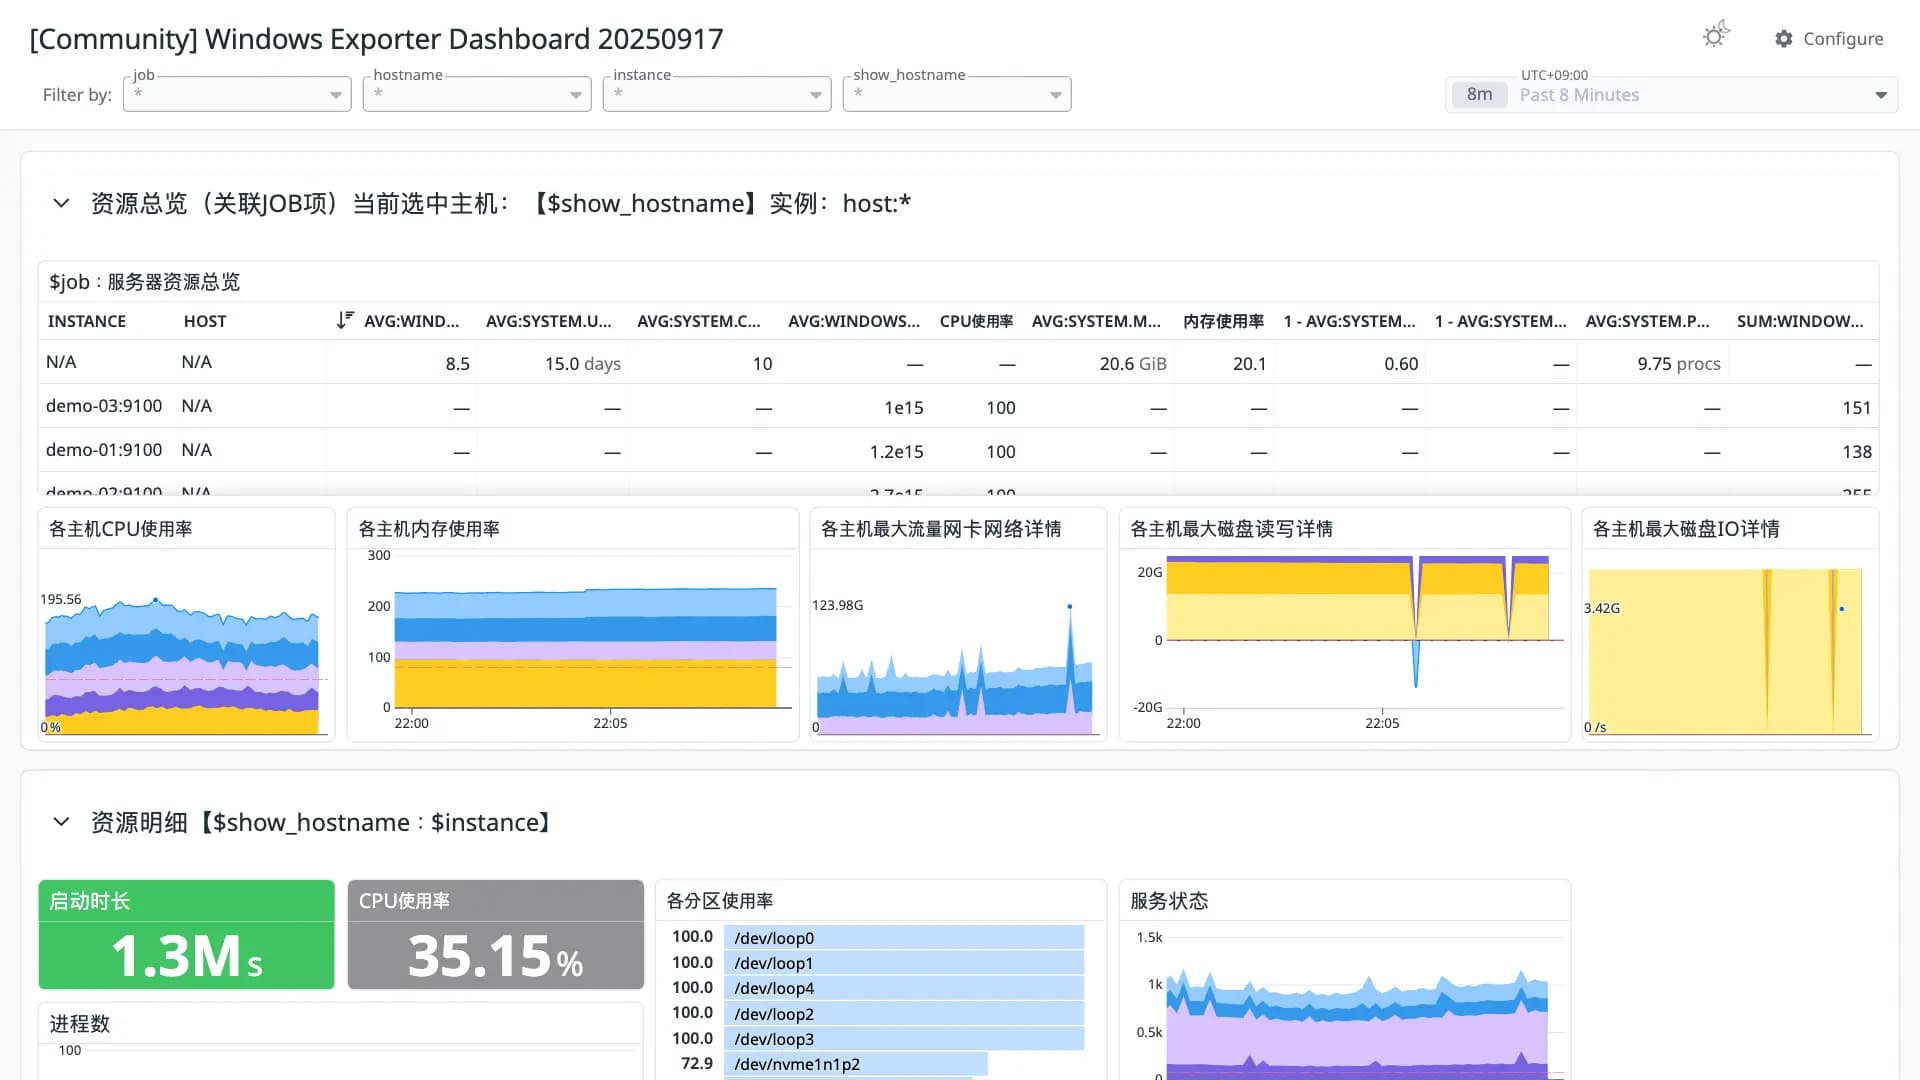The height and width of the screenshot is (1080, 1920).
Task: Sort by SUM:WINDOW... column header
Action: (x=1800, y=321)
